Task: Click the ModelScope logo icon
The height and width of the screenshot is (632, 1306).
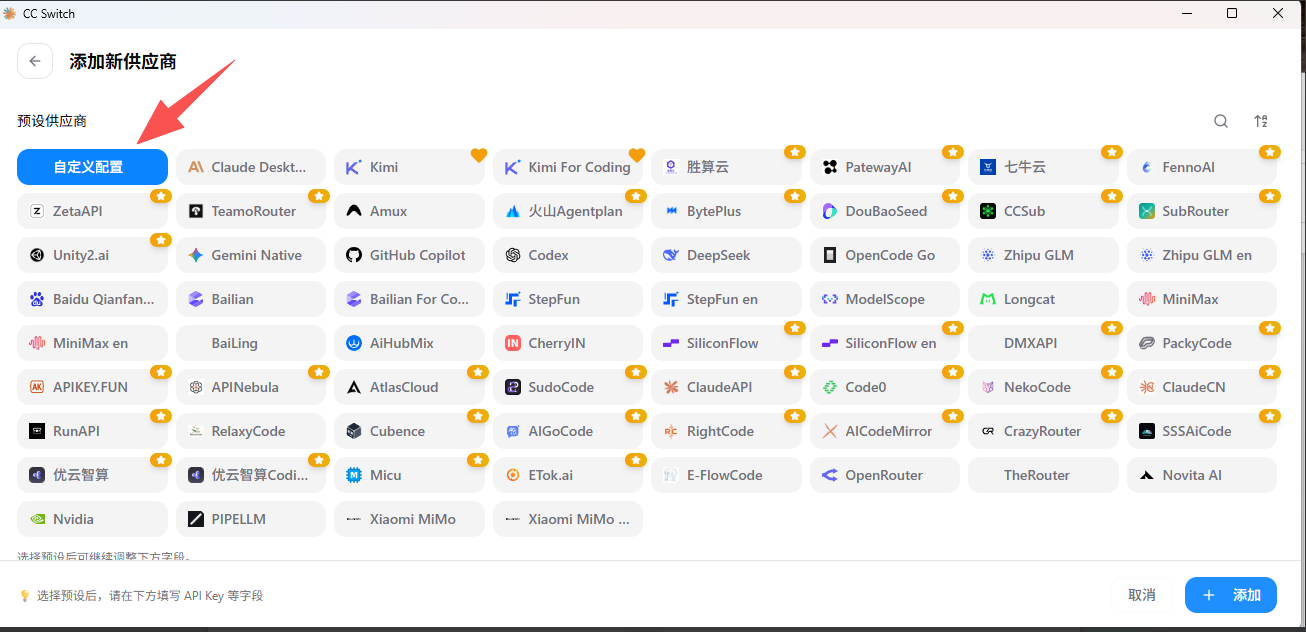Action: click(830, 299)
